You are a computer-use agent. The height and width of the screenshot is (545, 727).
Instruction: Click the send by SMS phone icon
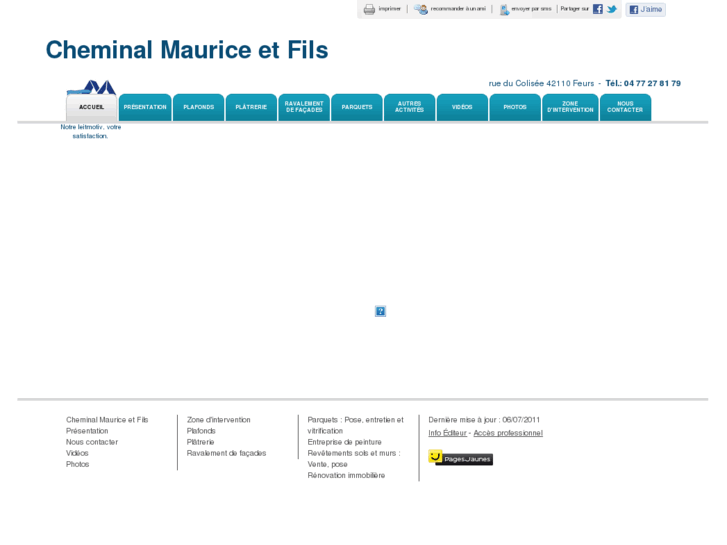[504, 9]
